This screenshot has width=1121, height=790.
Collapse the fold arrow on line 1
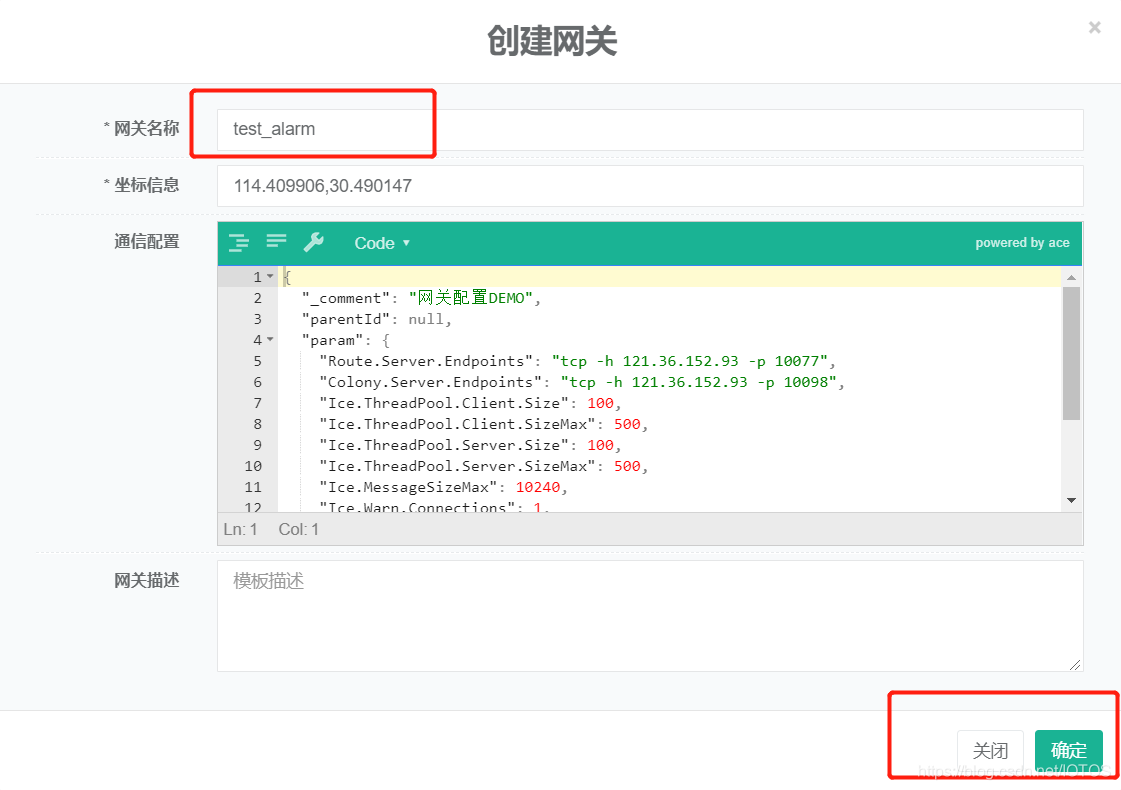(270, 276)
